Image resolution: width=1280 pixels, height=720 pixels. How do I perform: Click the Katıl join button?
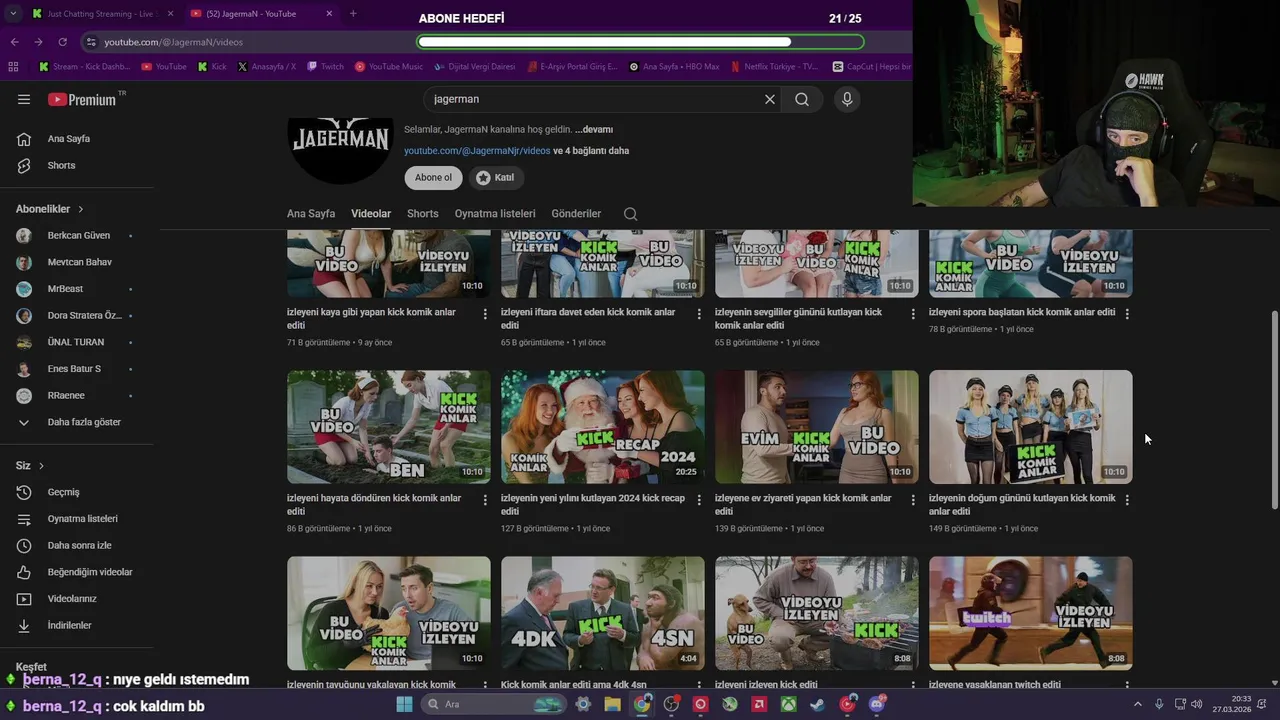(496, 177)
